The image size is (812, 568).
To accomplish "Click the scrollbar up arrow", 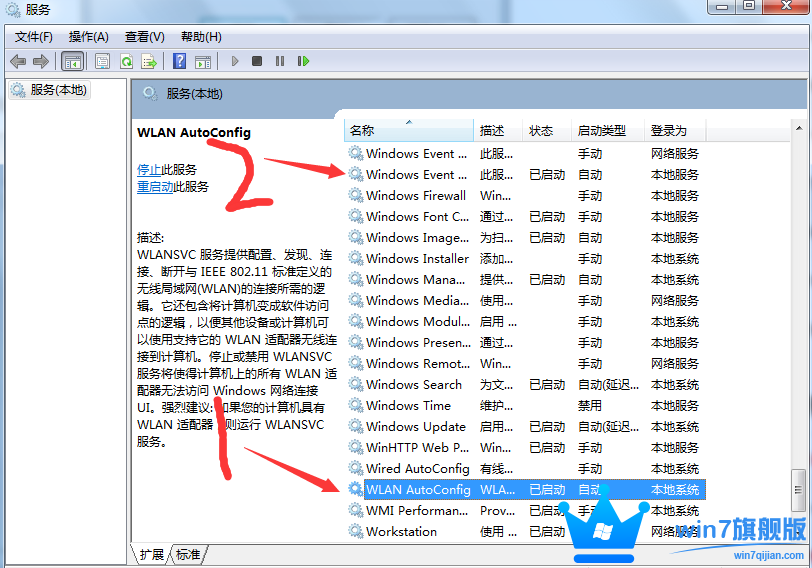I will (799, 128).
